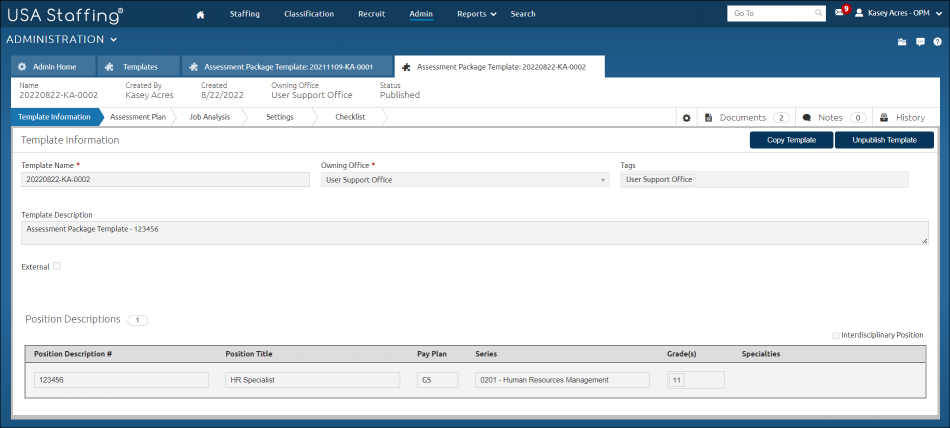Image resolution: width=950 pixels, height=428 pixels.
Task: Switch to the Templates tab
Action: [x=139, y=67]
